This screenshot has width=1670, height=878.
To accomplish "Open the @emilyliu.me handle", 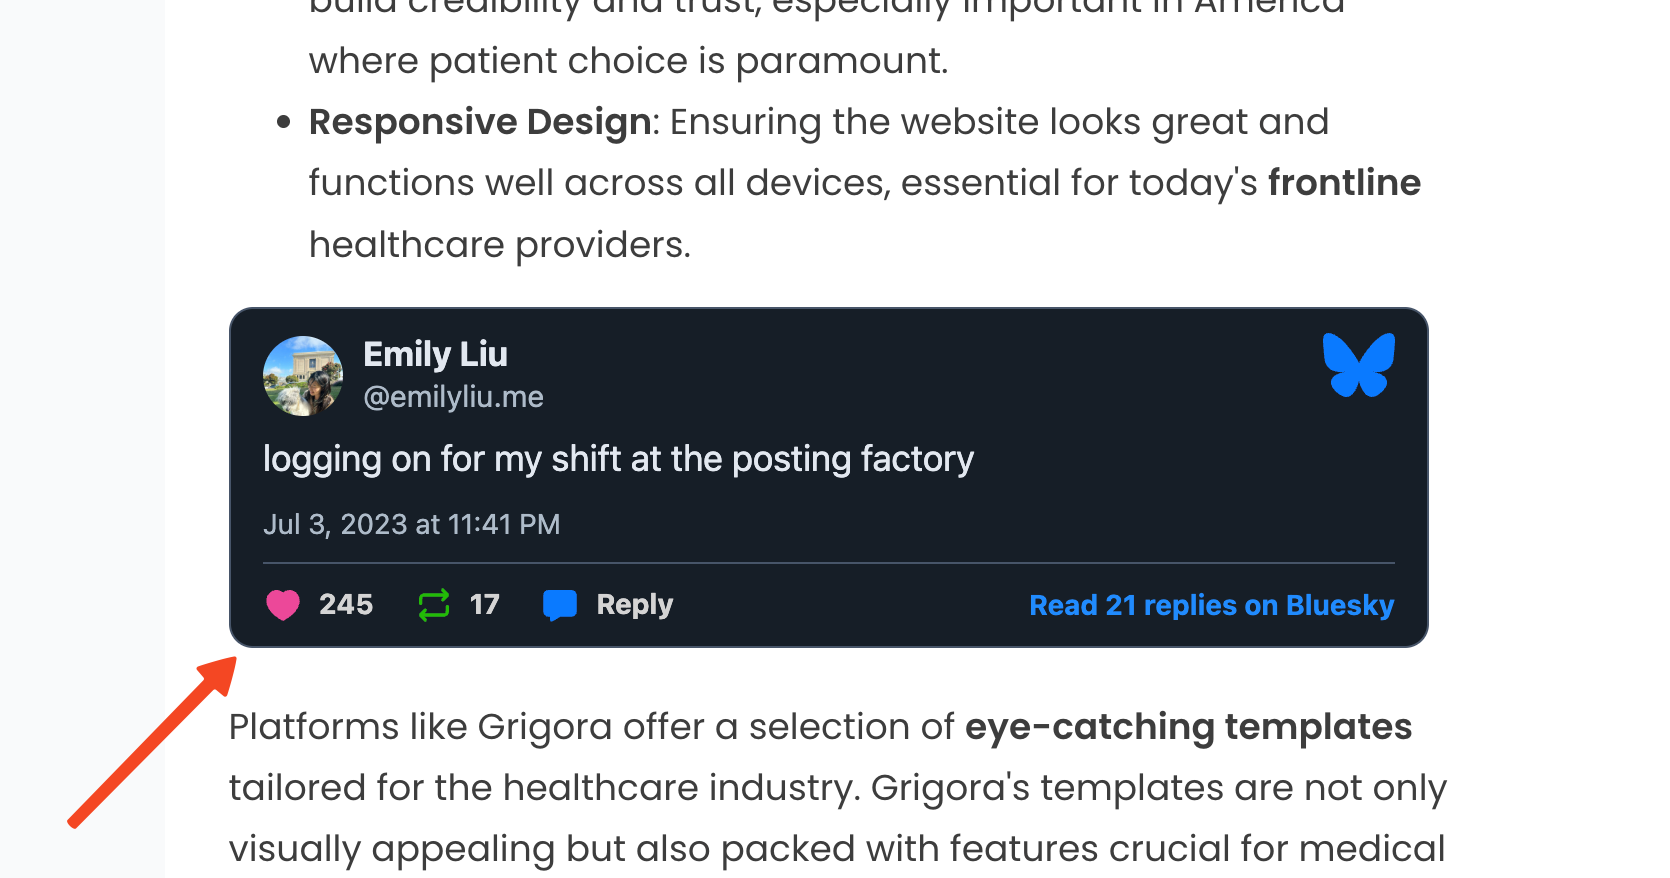I will 453,397.
